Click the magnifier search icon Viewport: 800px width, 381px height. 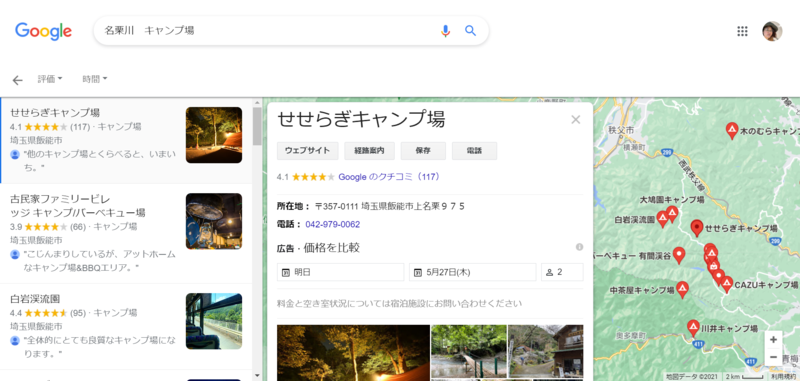(470, 31)
